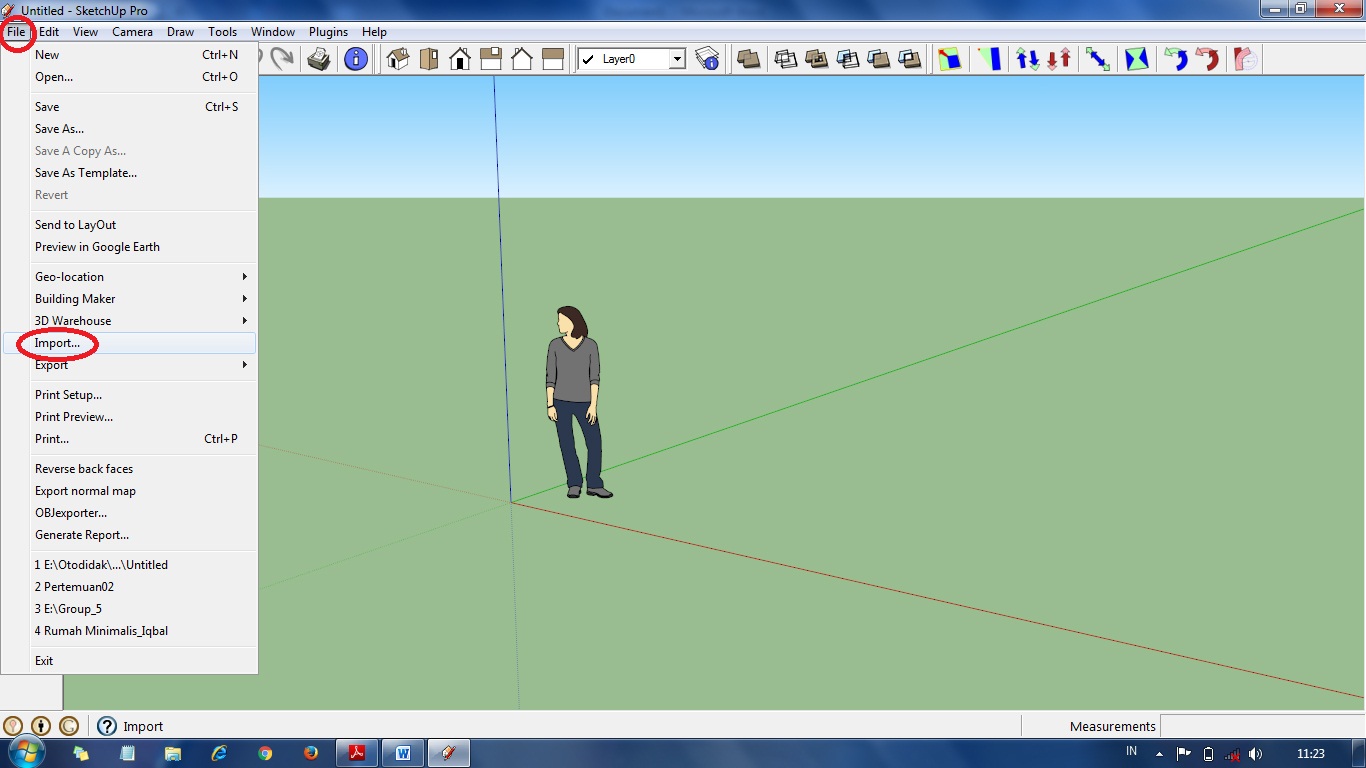Open the Camera menu
Image resolution: width=1366 pixels, height=768 pixels.
pyautogui.click(x=132, y=32)
